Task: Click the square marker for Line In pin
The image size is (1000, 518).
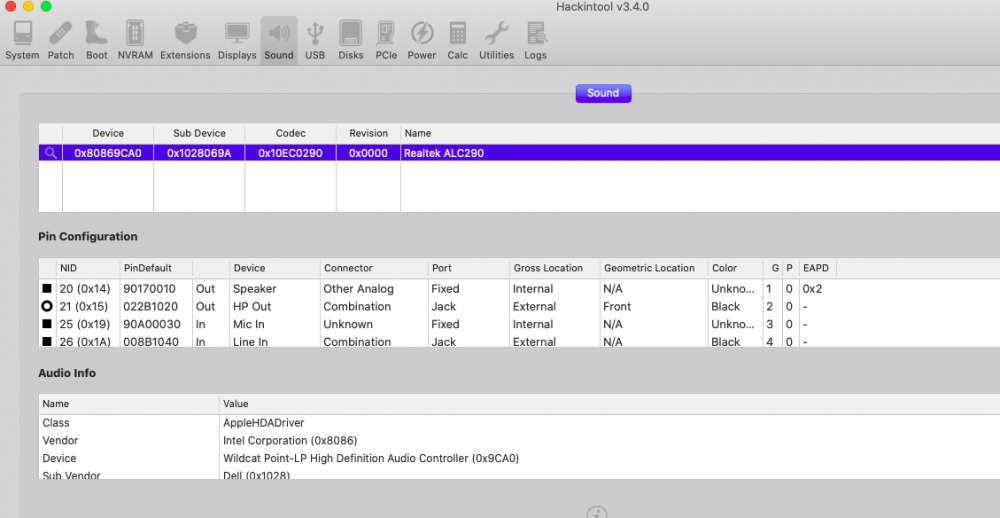Action: [x=47, y=342]
